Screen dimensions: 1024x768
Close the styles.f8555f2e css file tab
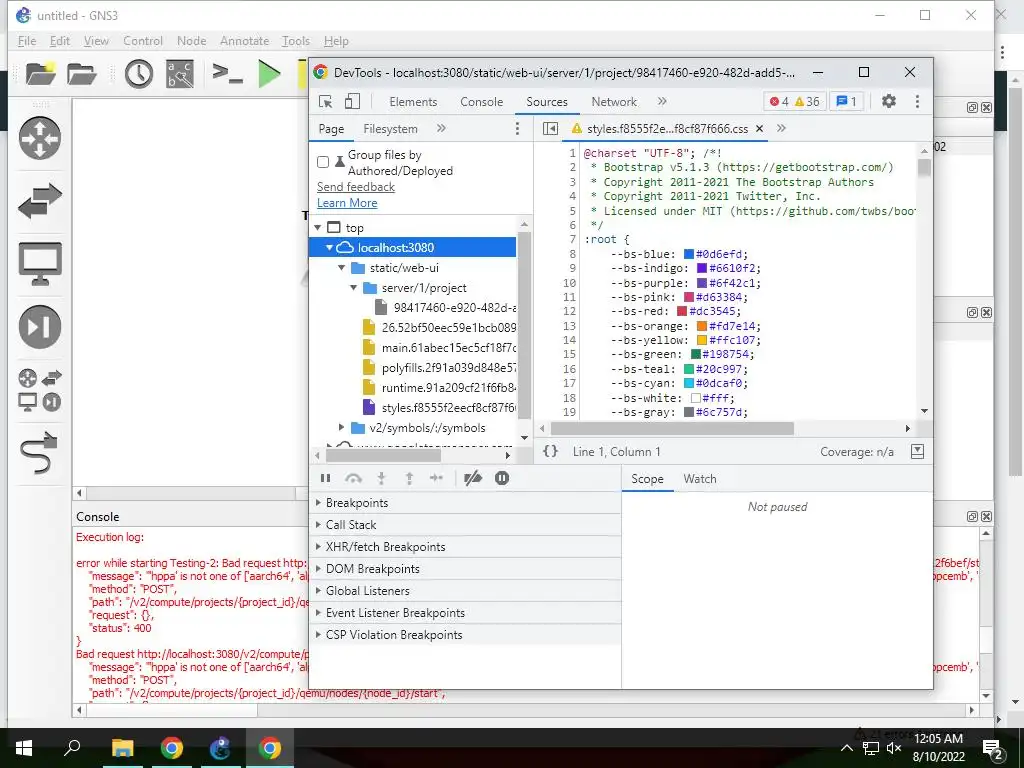pos(760,129)
